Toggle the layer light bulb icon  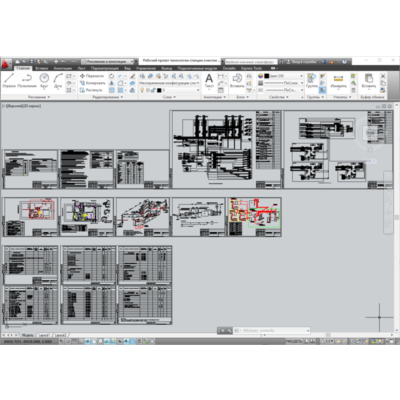[x=142, y=90]
